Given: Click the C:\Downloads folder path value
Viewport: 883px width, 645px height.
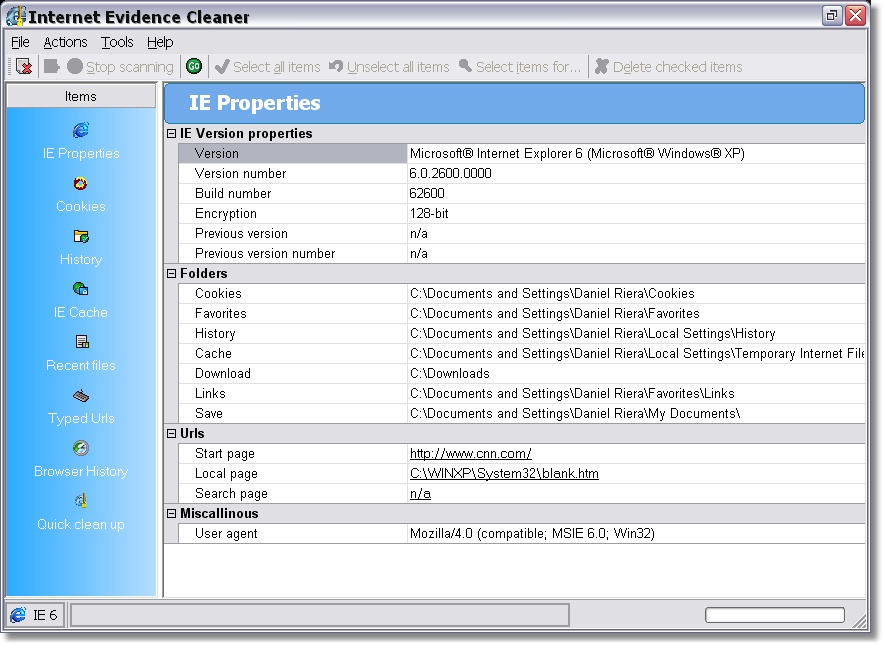Looking at the screenshot, I should pos(449,373).
